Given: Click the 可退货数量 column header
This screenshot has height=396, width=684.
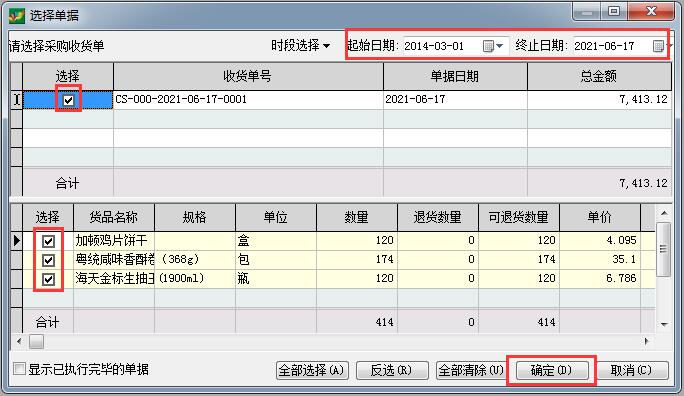Looking at the screenshot, I should [x=519, y=217].
